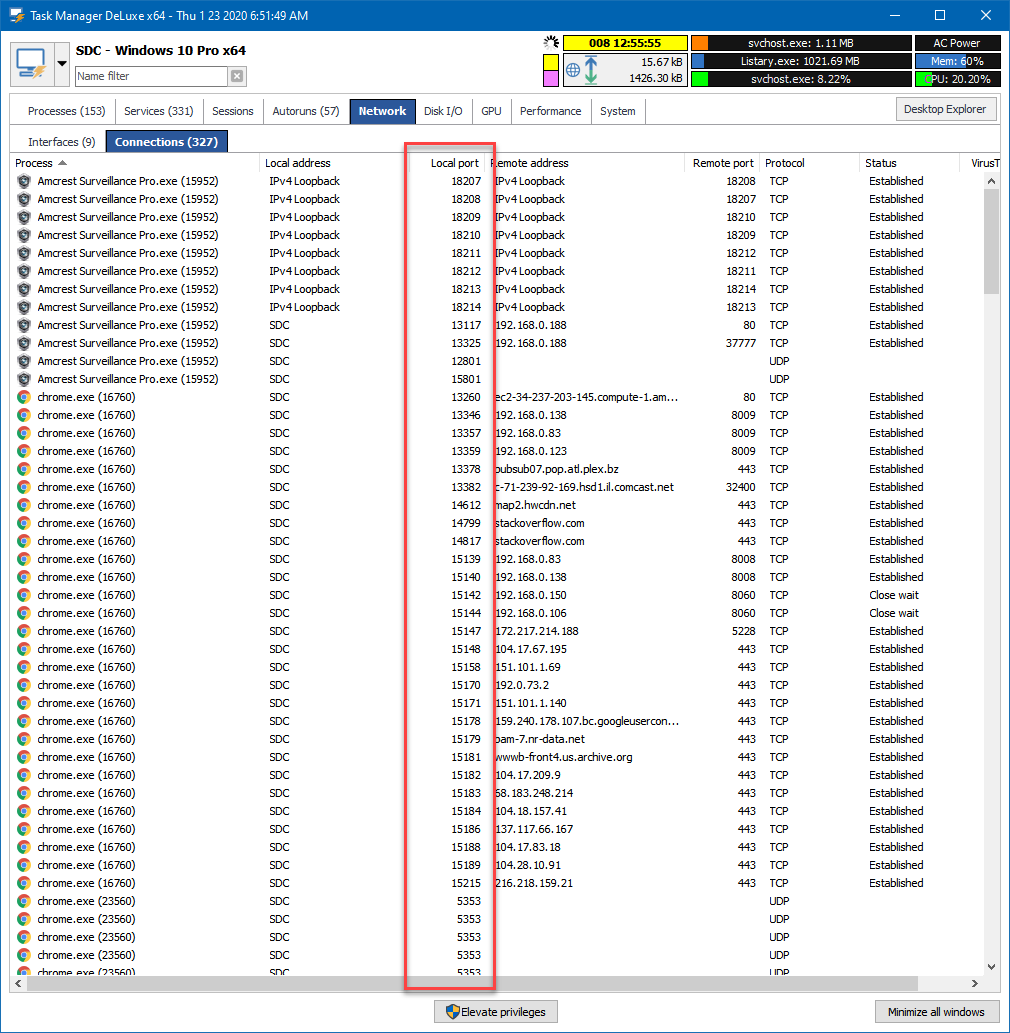Click horizontal scrollbar left arrow
The width and height of the screenshot is (1010, 1033).
(x=18, y=984)
